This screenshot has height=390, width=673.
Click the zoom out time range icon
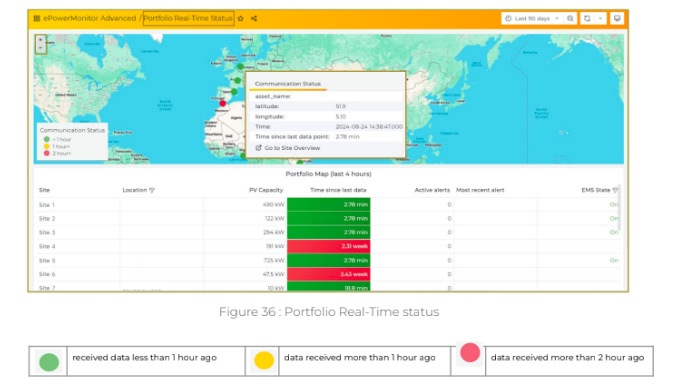click(x=570, y=18)
